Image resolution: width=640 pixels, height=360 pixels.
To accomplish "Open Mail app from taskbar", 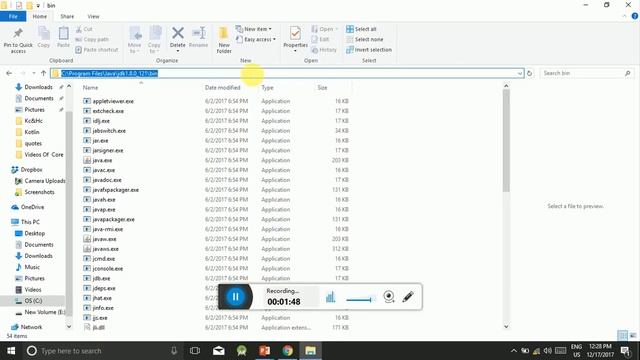I will pos(219,351).
